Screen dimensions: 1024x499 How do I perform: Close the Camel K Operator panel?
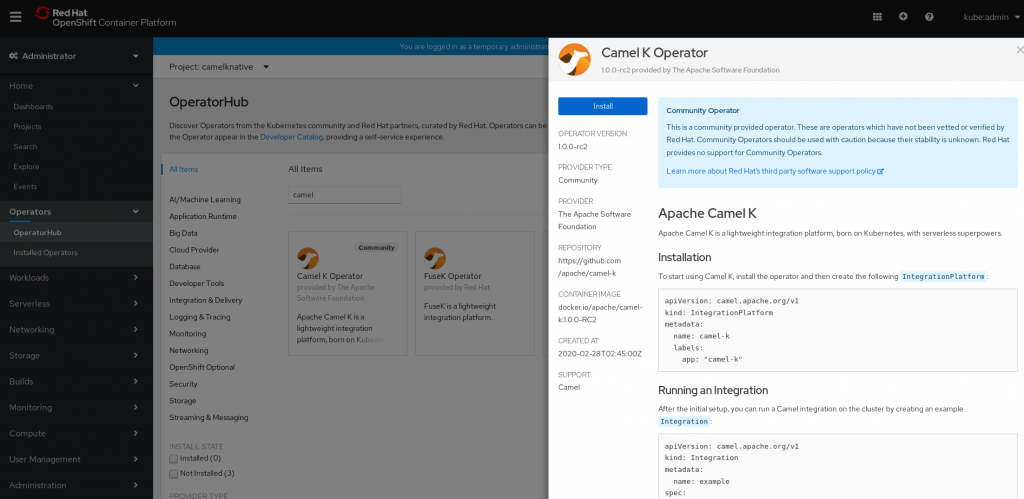pos(1019,50)
